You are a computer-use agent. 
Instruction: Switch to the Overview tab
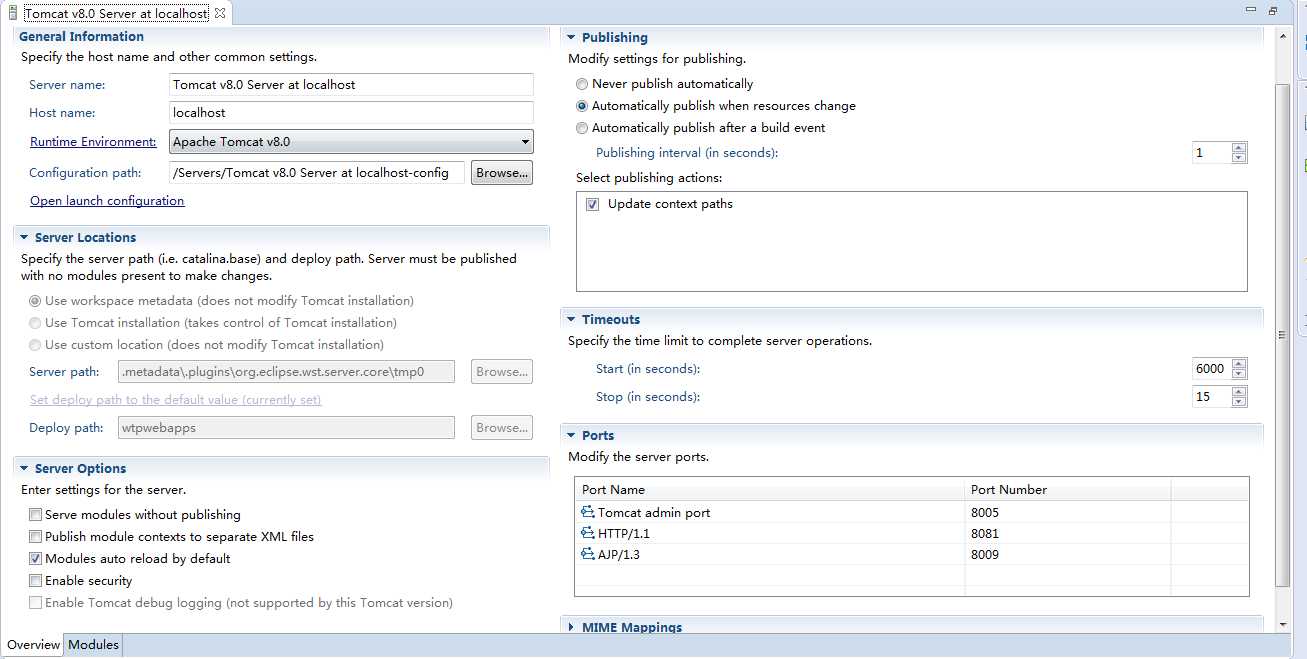click(34, 645)
